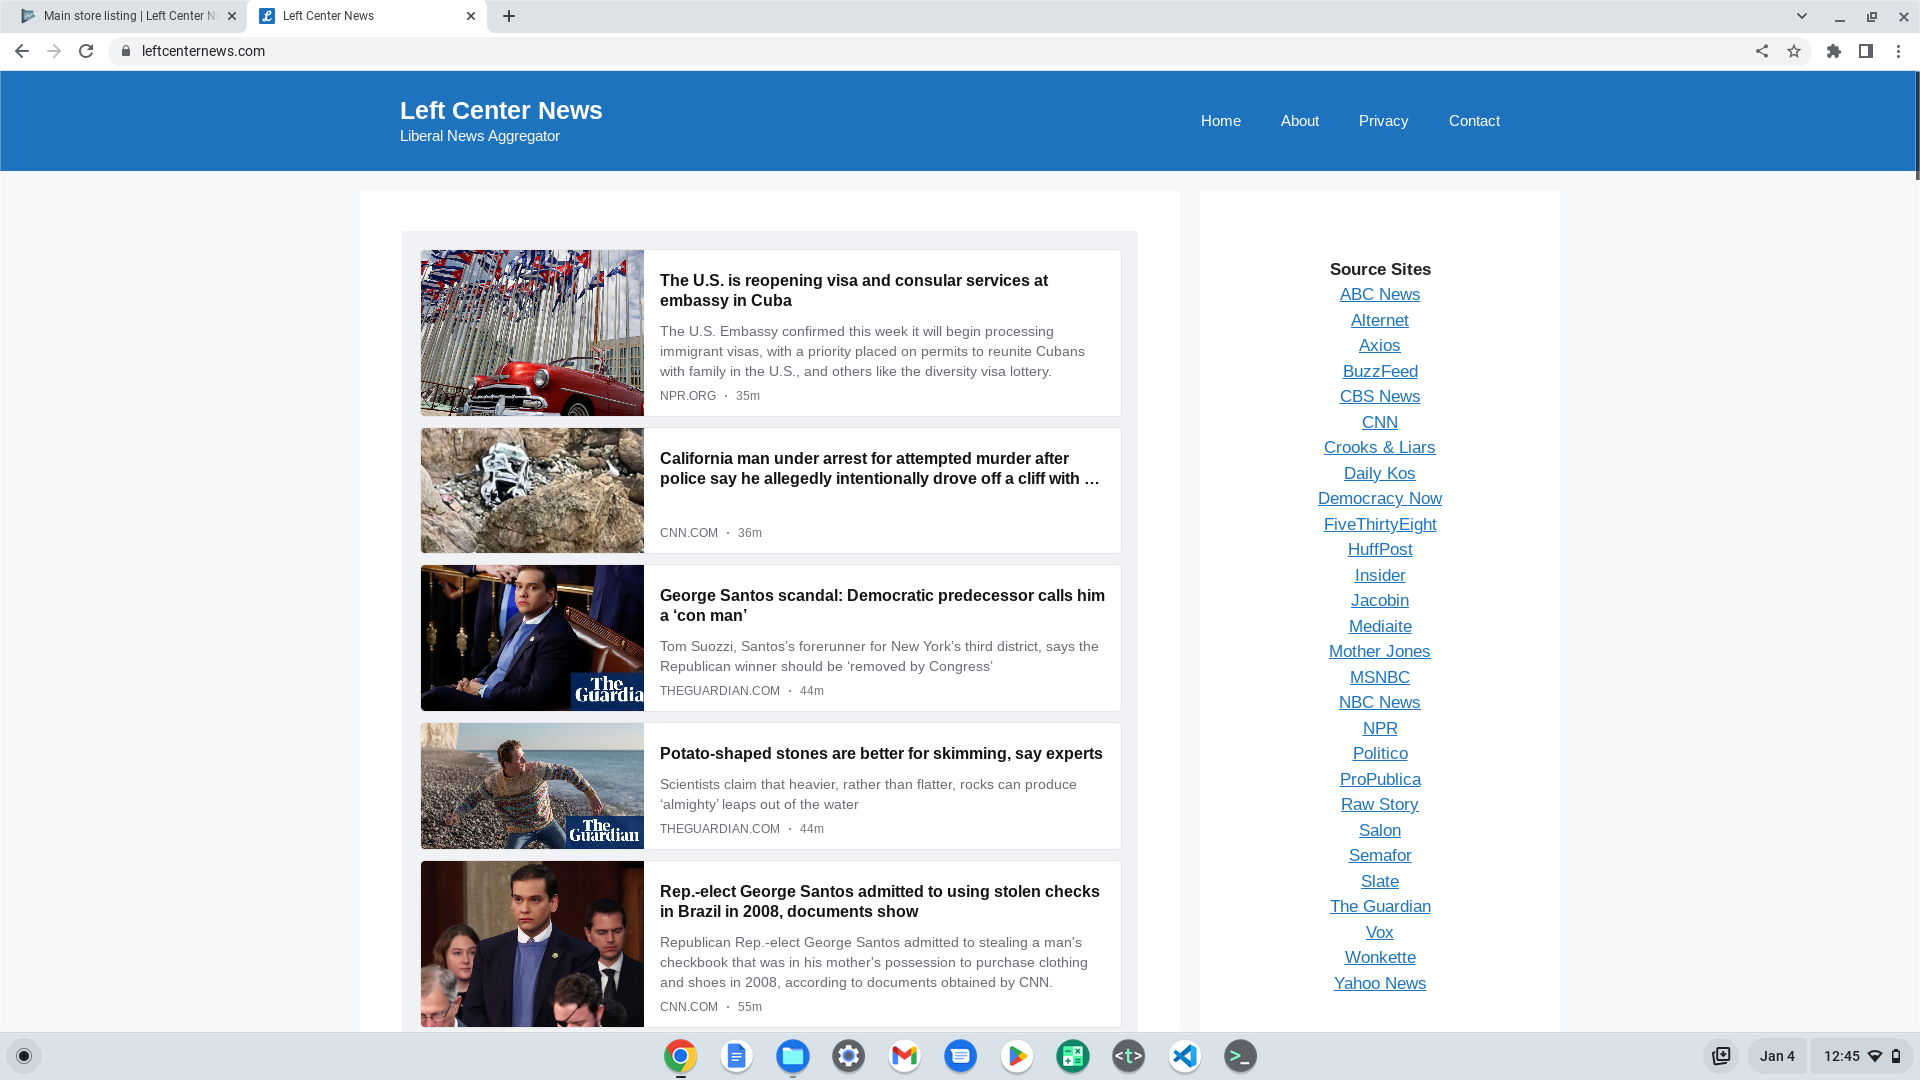Launch Google Docs from the shelf
Image resolution: width=1920 pixels, height=1080 pixels.
click(736, 1056)
